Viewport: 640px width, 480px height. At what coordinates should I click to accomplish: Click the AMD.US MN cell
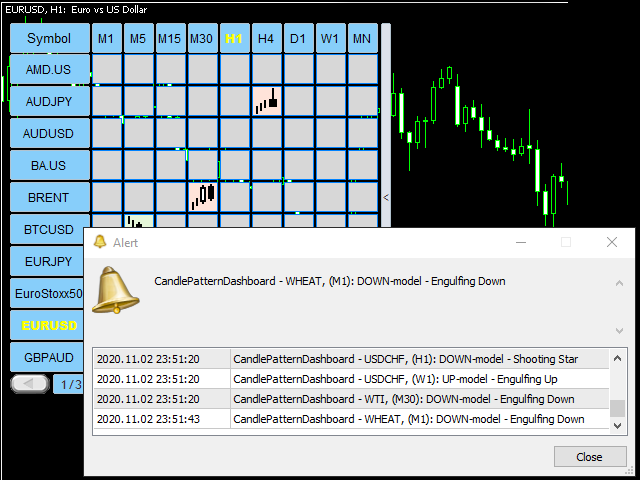click(363, 69)
